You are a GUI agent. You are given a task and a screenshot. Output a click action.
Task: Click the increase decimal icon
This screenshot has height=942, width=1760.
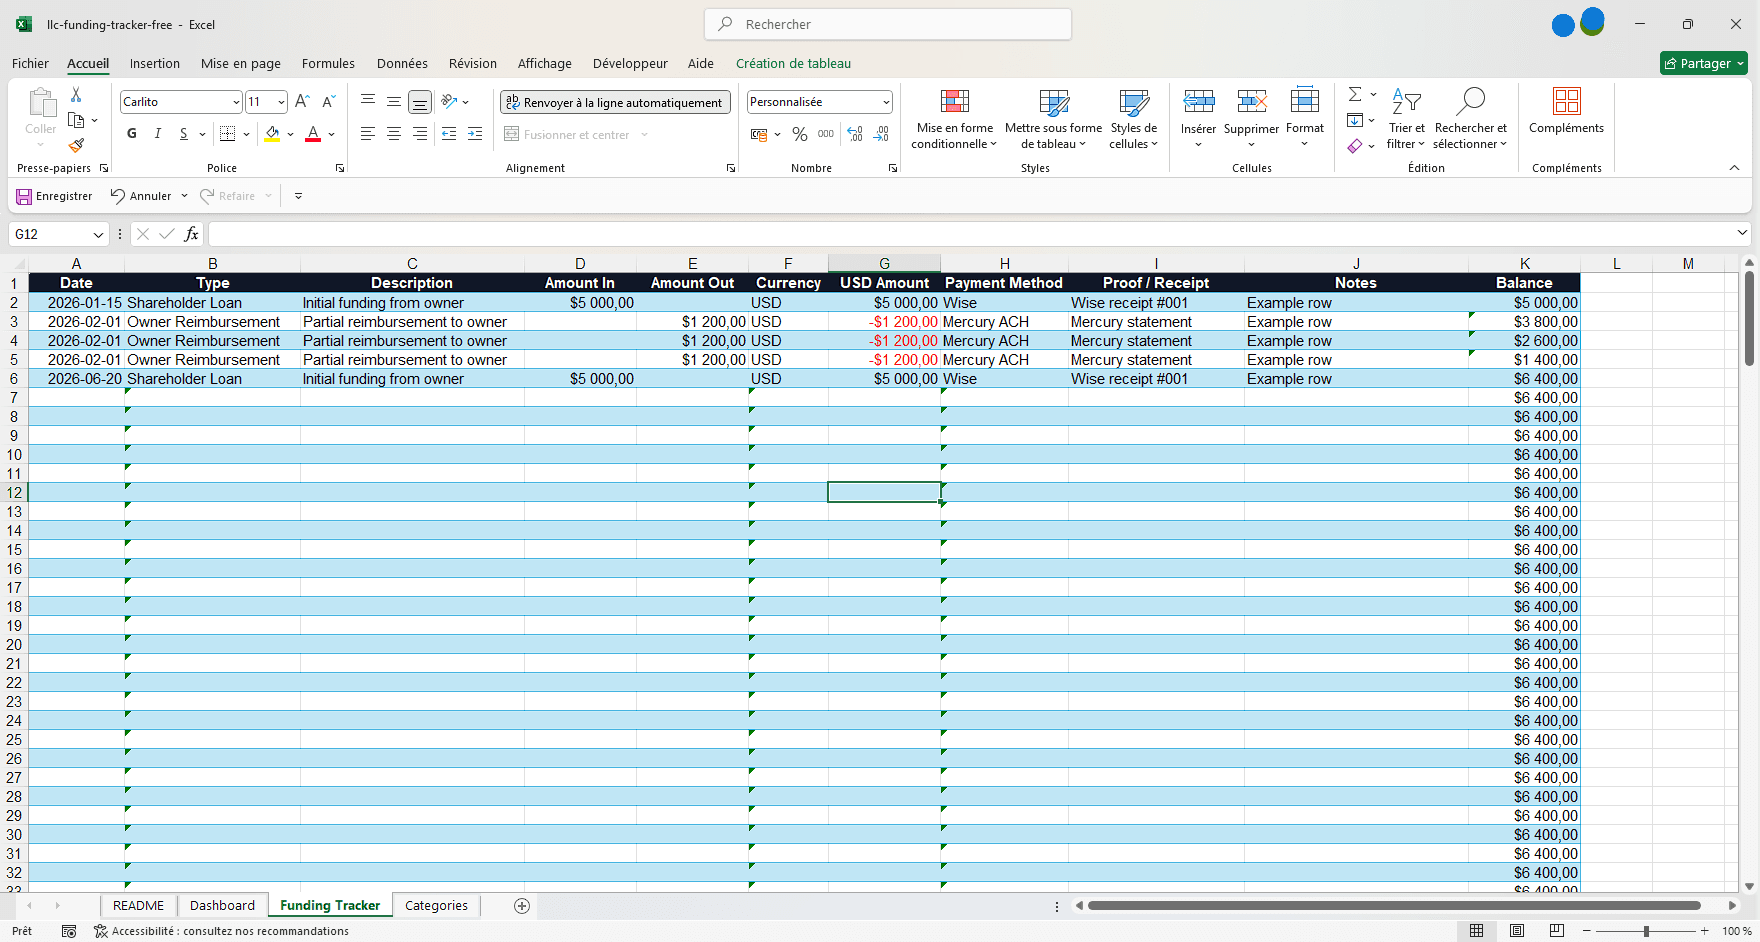point(855,134)
